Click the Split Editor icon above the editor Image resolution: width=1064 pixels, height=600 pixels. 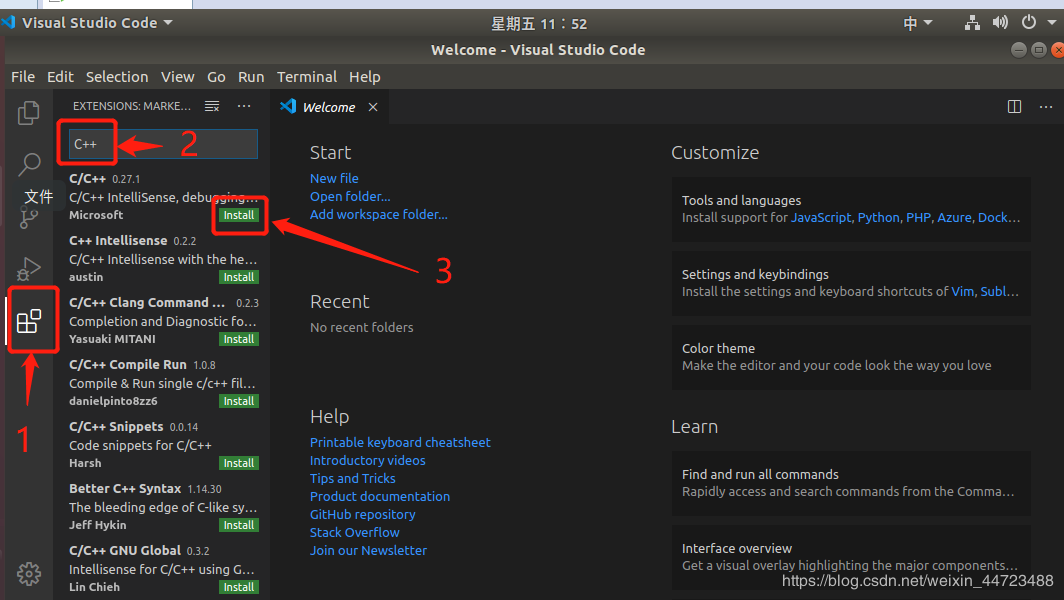pos(1014,106)
